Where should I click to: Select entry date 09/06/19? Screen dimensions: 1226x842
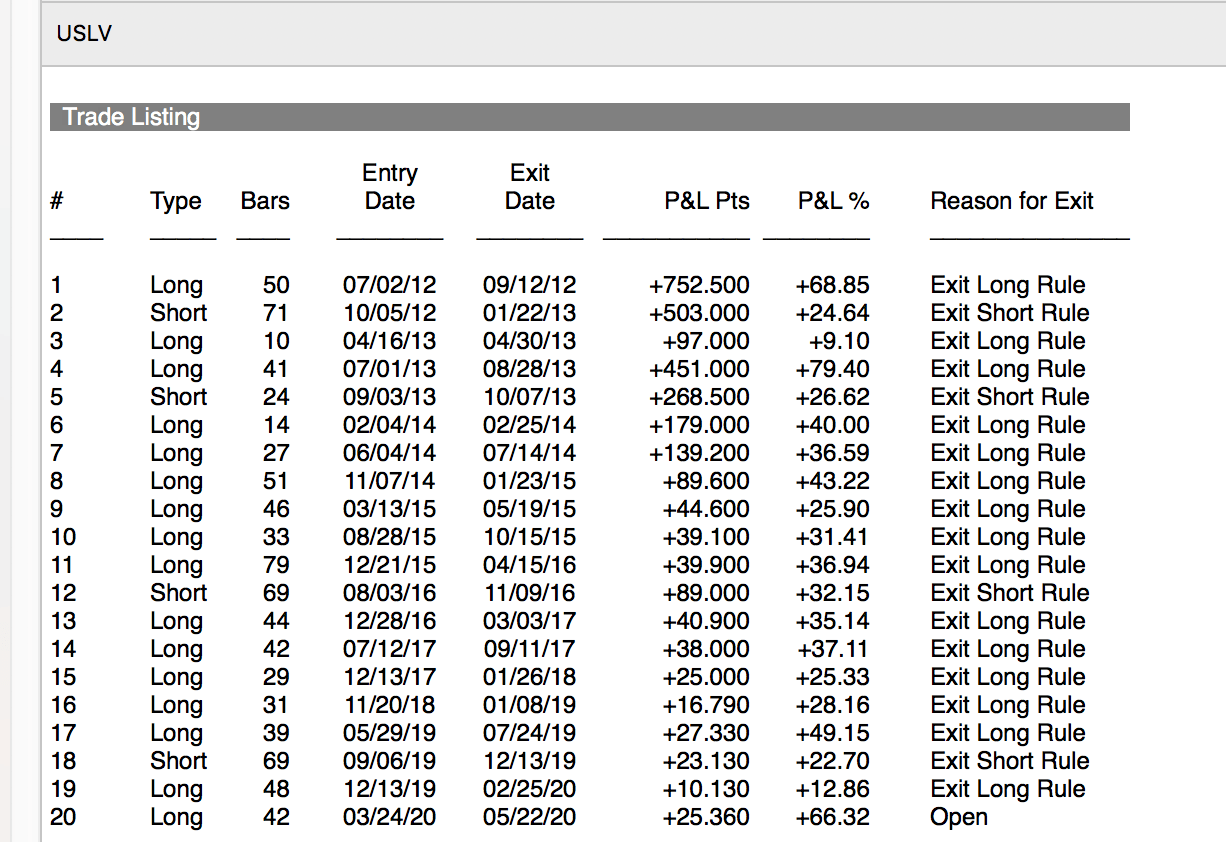coord(390,761)
